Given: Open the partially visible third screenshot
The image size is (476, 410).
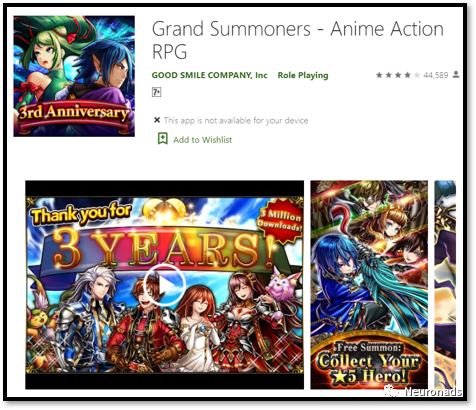Looking at the screenshot, I should (x=445, y=285).
